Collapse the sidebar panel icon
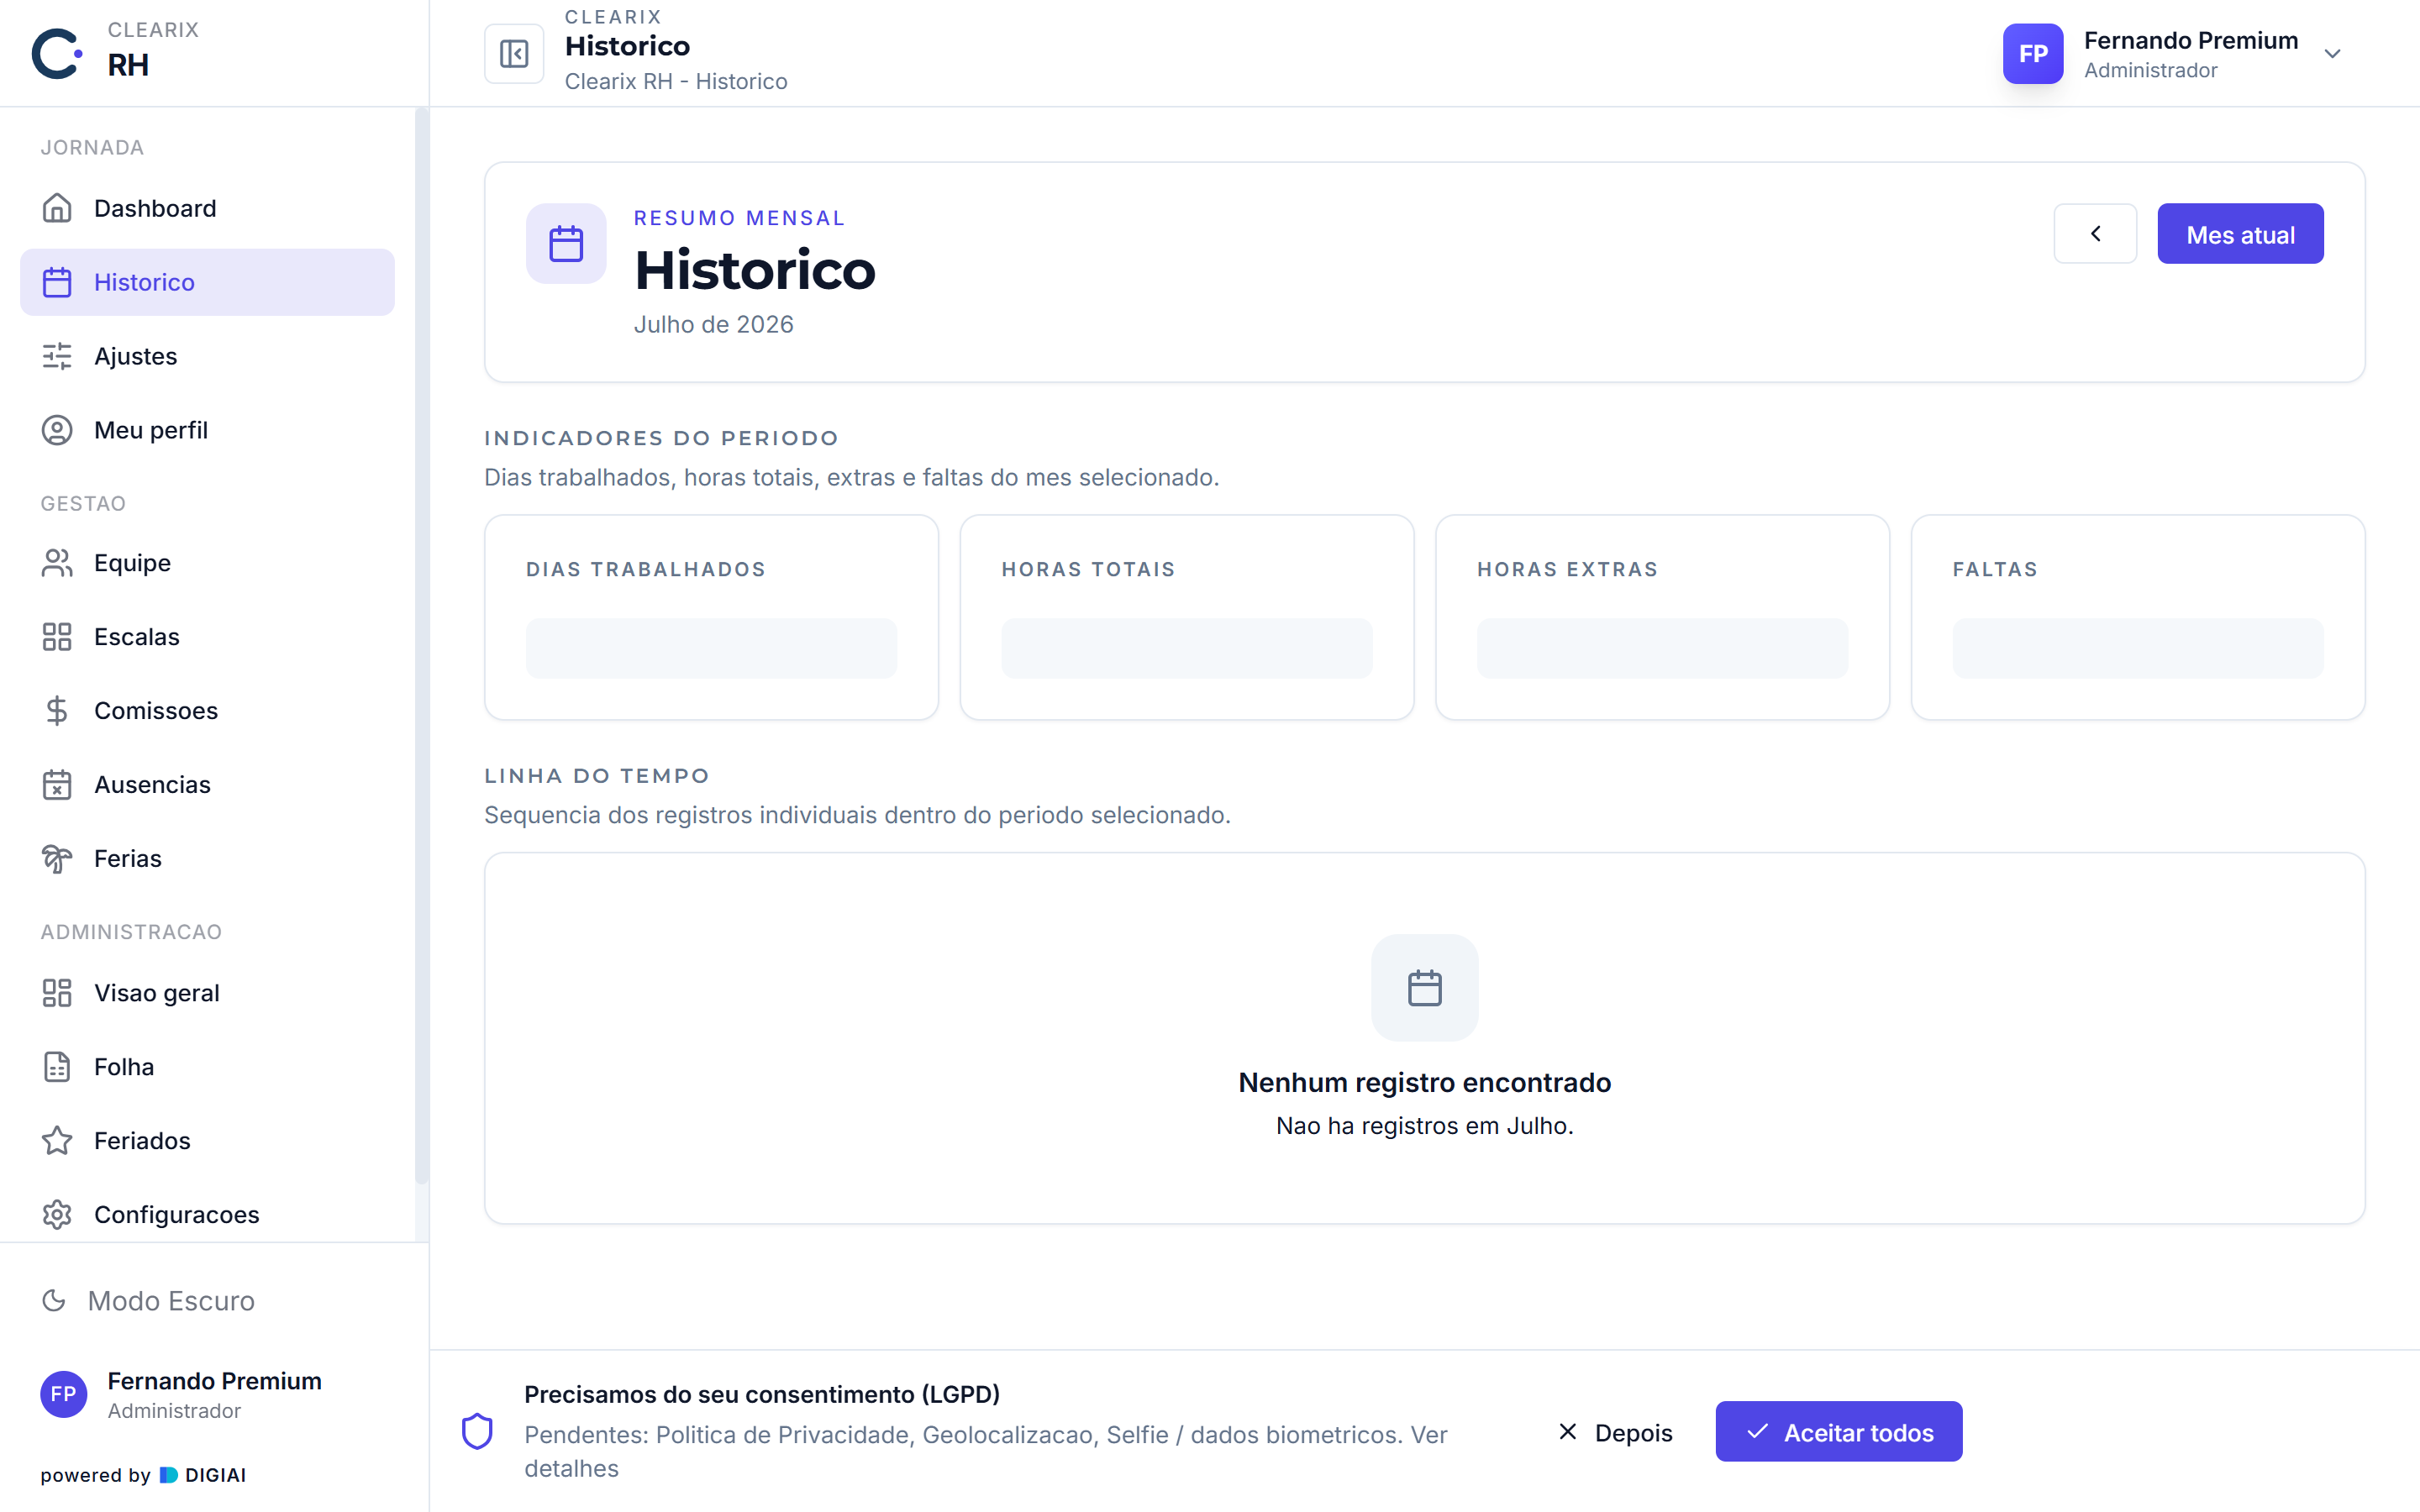 (514, 53)
